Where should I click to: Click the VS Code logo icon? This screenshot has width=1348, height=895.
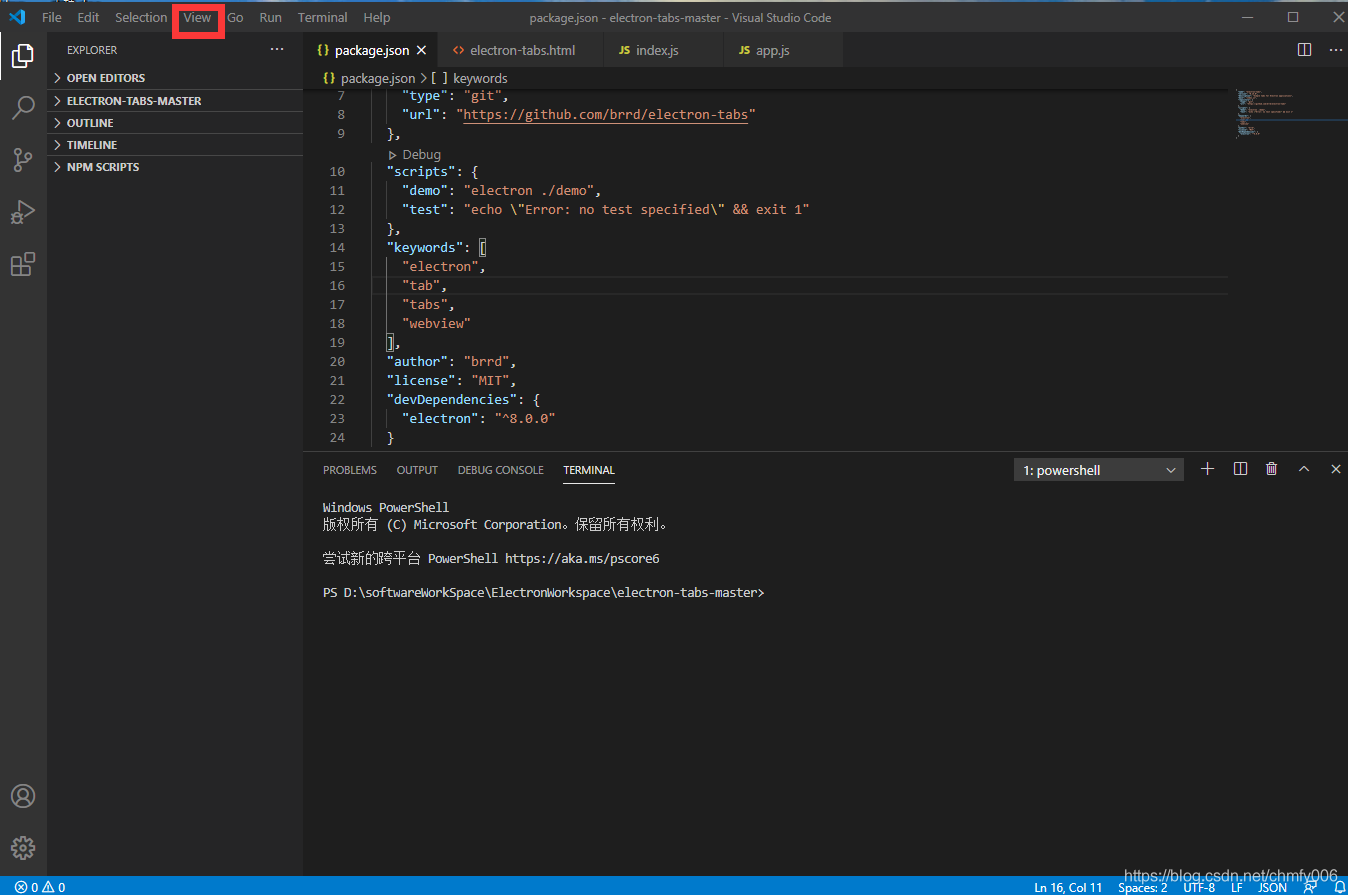[x=17, y=17]
